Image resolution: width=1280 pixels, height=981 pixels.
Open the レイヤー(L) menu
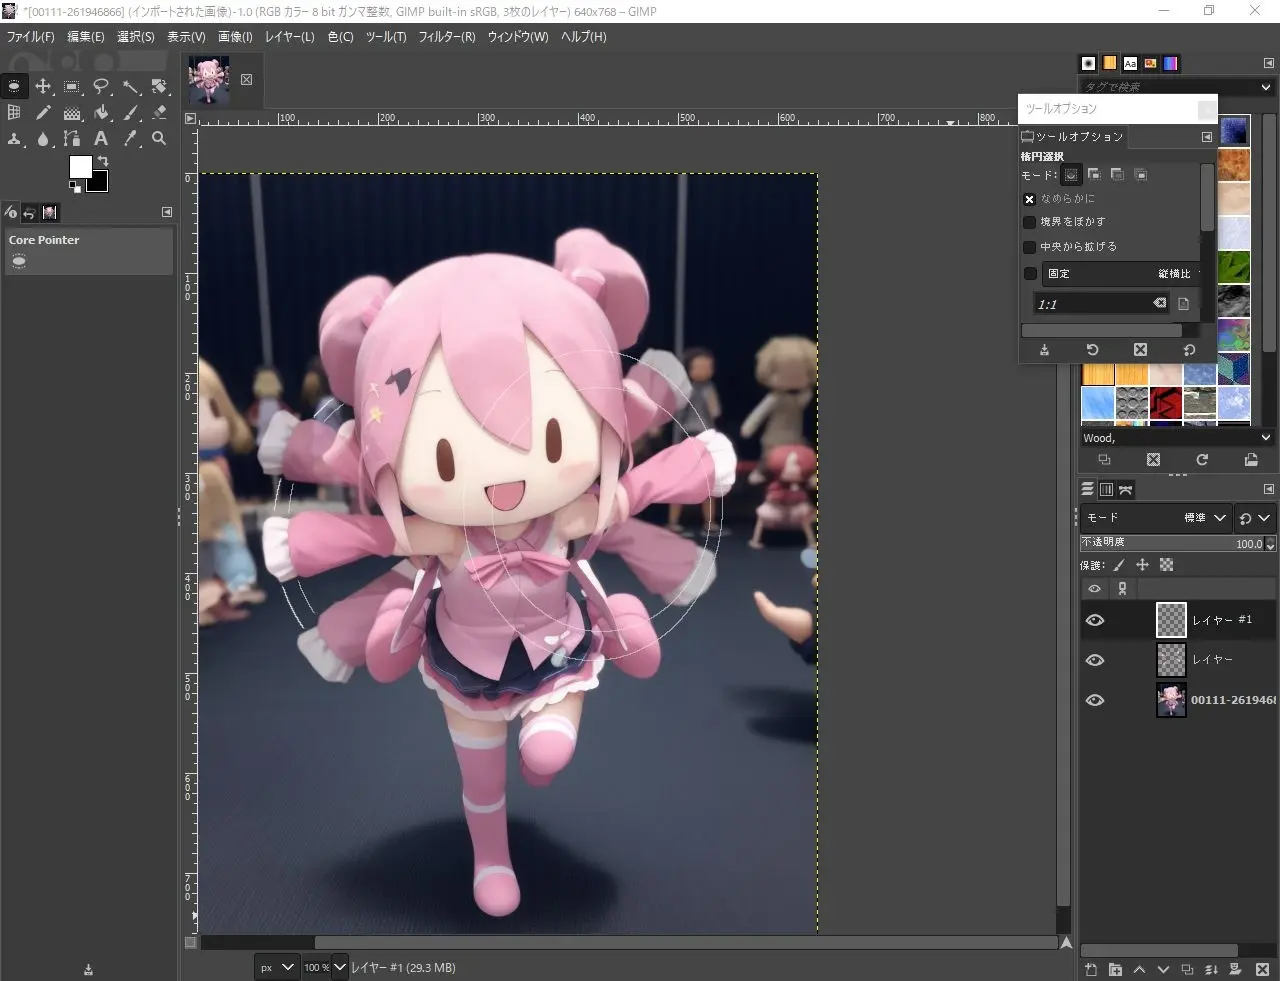[289, 37]
